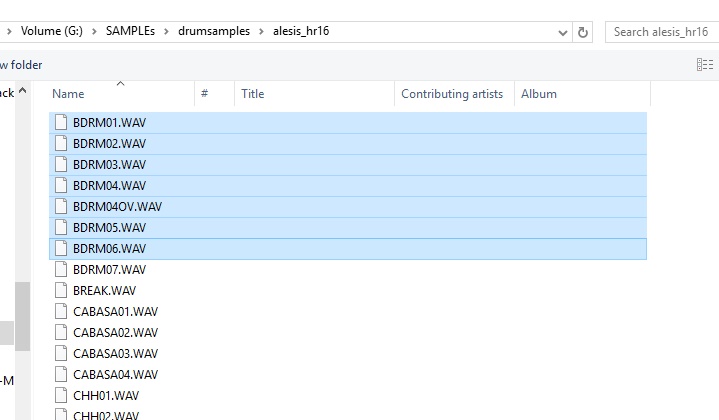The width and height of the screenshot is (719, 420).
Task: Expand chevron after drumsamples breadcrumb
Action: (x=261, y=32)
